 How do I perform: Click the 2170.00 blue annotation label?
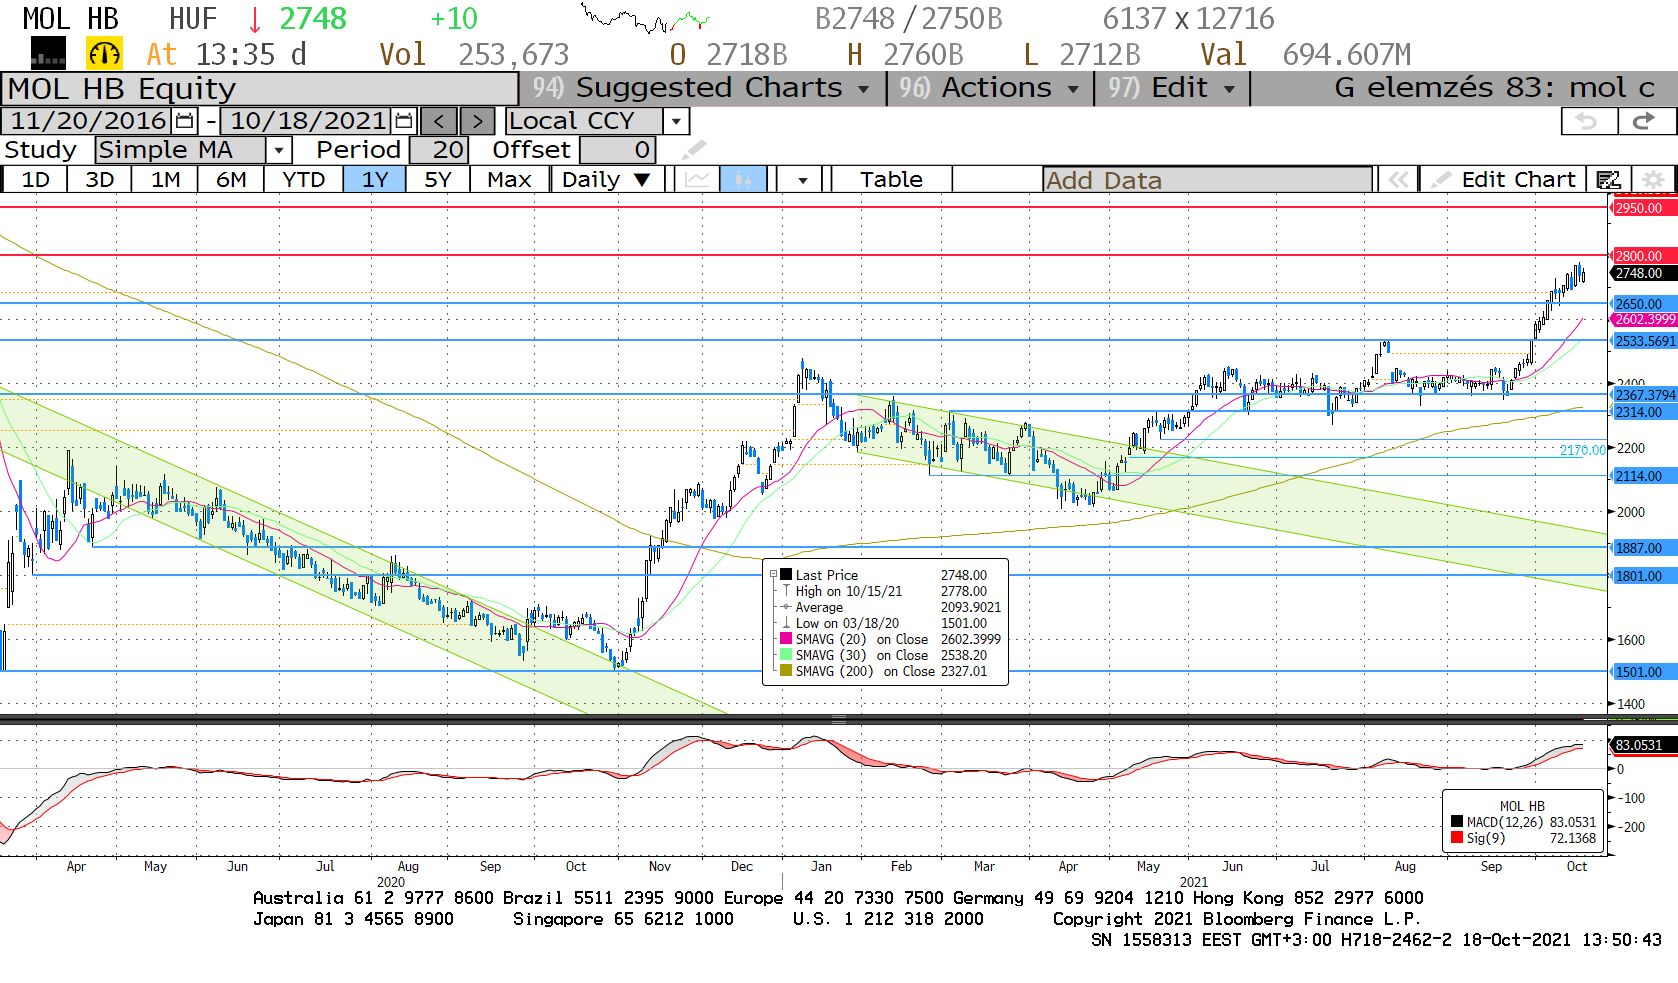pos(1582,450)
